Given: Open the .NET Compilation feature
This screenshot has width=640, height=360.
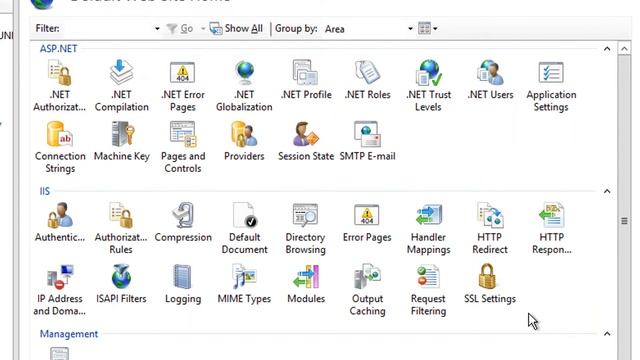Looking at the screenshot, I should 121,86.
